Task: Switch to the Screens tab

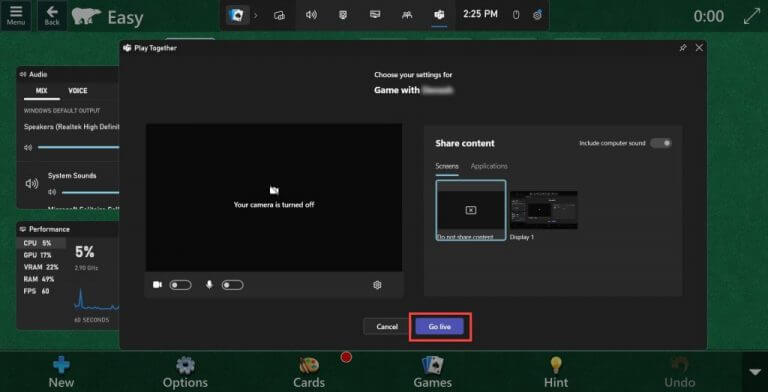Action: [447, 166]
